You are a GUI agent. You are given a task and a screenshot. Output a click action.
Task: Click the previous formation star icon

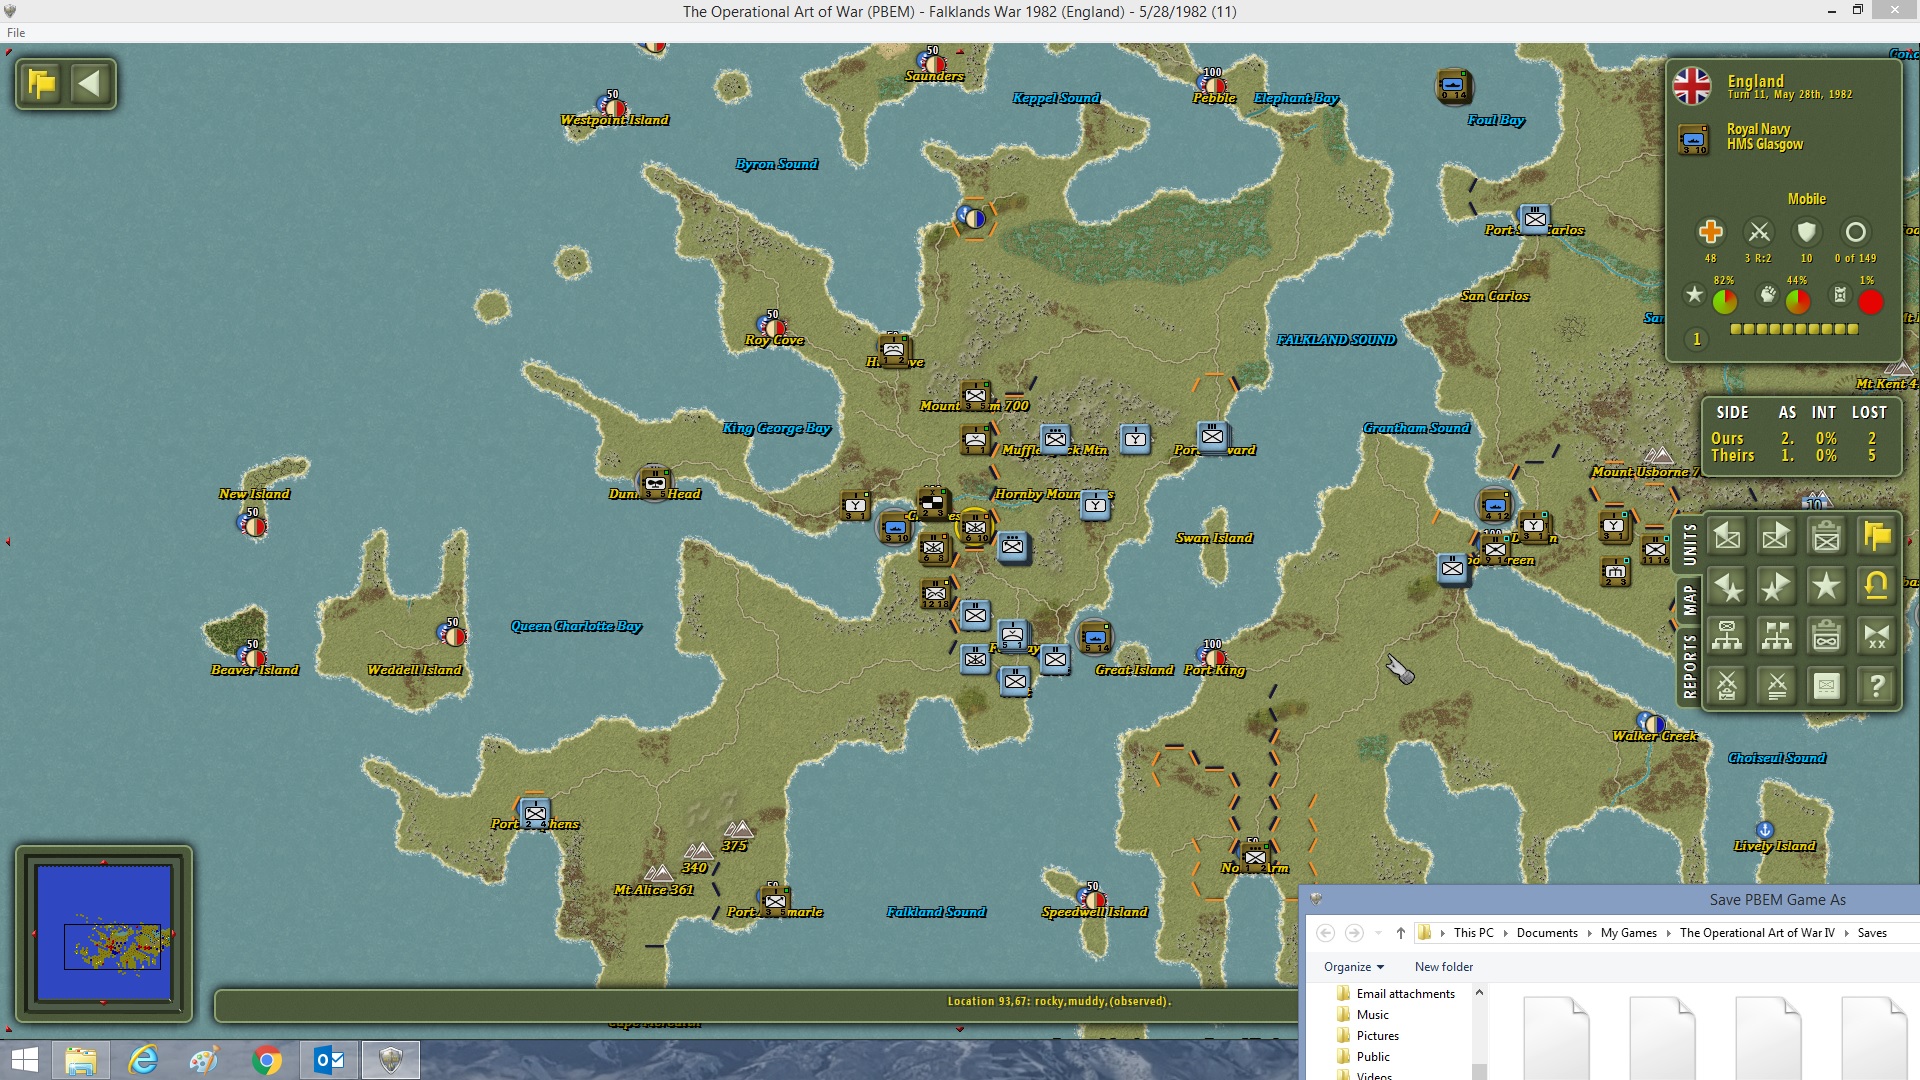[1727, 586]
